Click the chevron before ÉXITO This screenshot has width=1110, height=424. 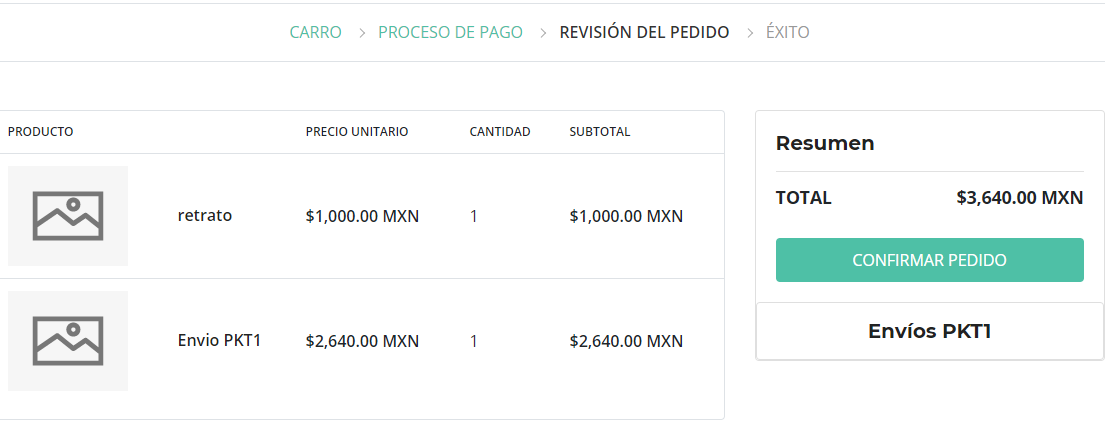(x=750, y=33)
